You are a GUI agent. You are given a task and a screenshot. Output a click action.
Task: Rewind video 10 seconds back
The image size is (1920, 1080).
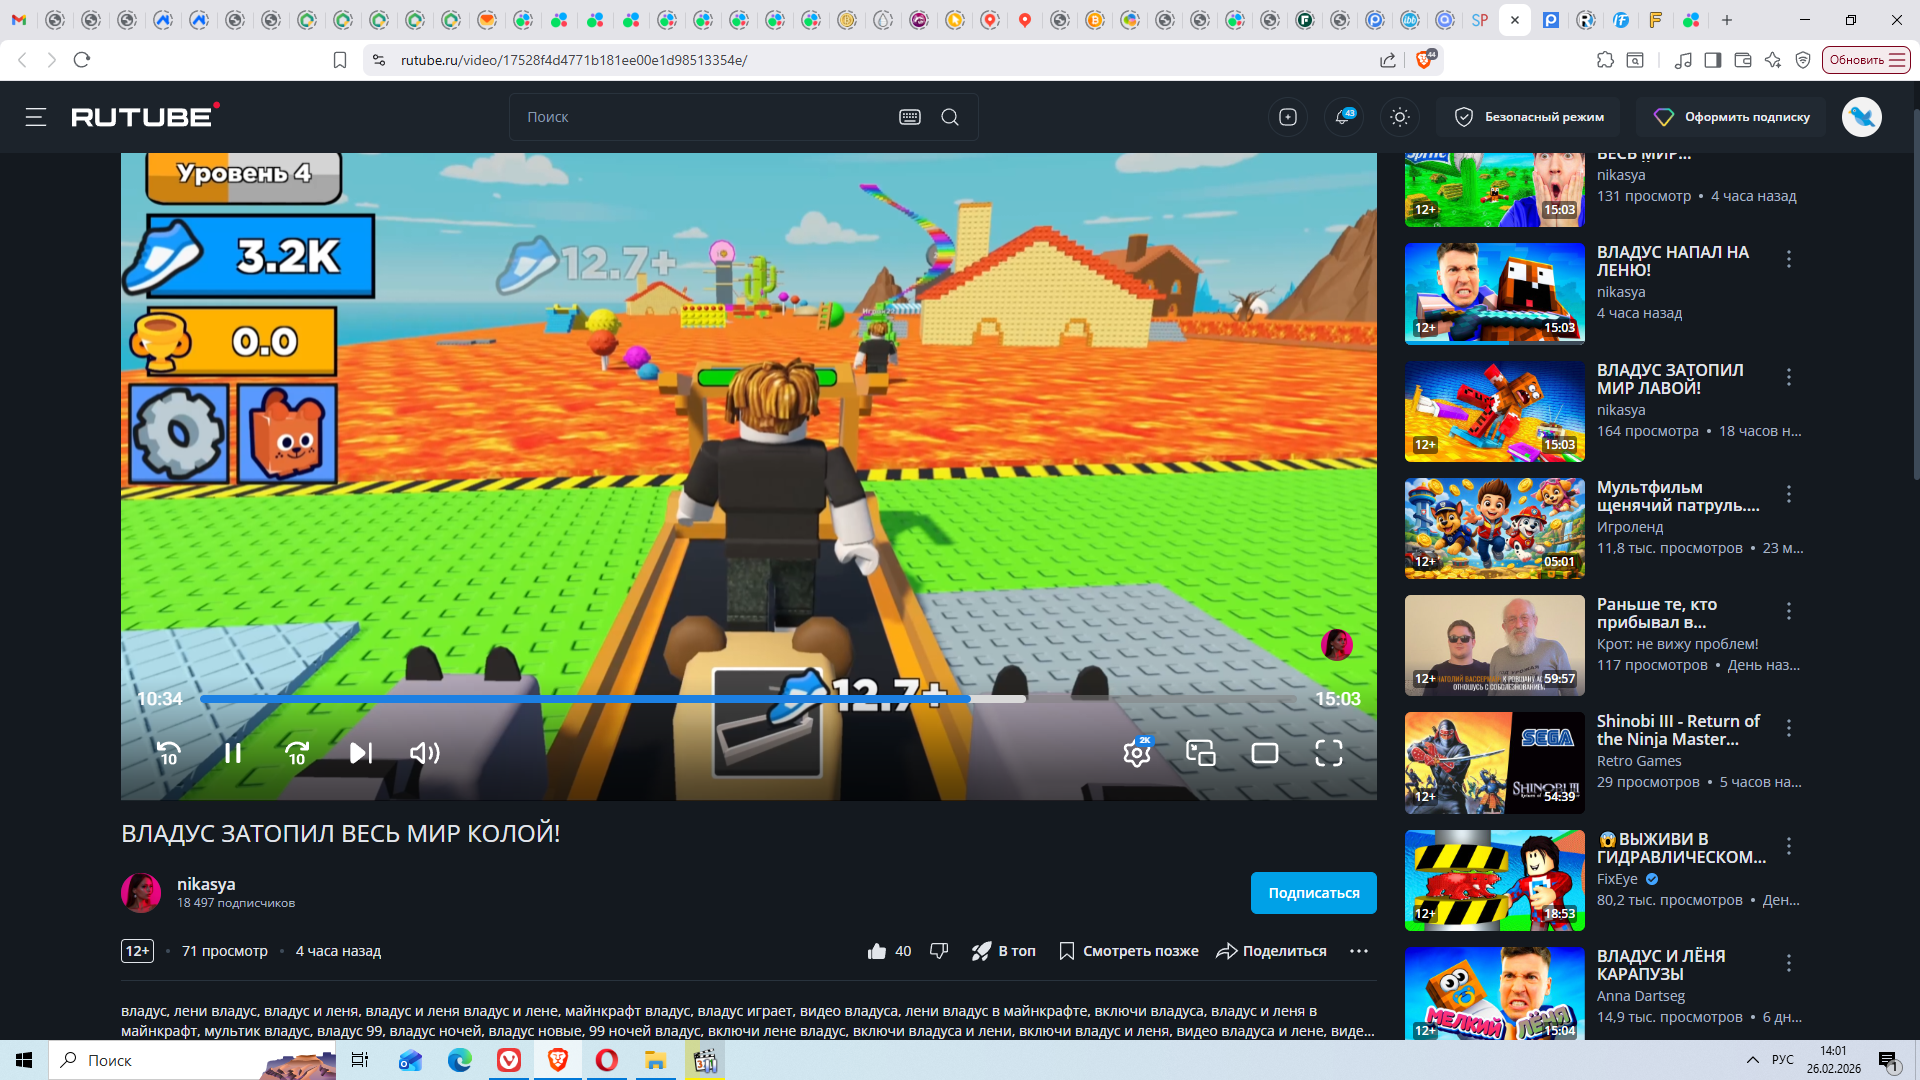coord(169,753)
